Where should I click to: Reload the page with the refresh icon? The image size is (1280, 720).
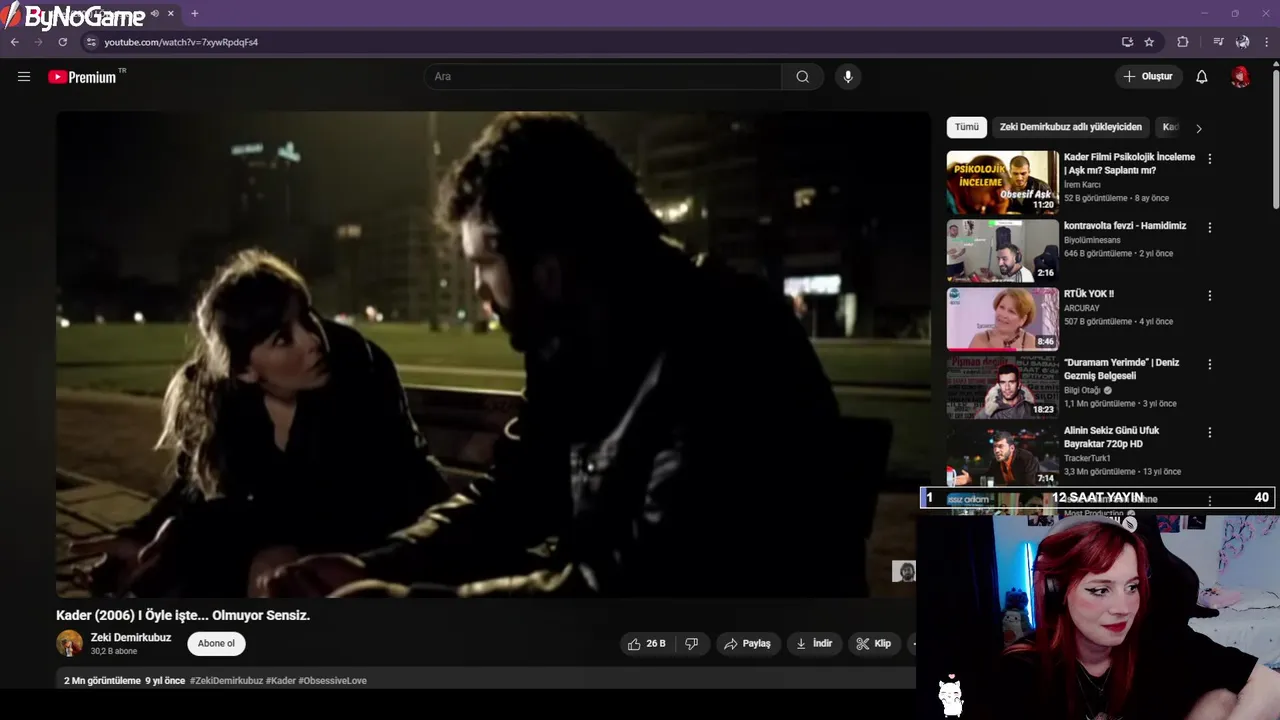pyautogui.click(x=63, y=42)
